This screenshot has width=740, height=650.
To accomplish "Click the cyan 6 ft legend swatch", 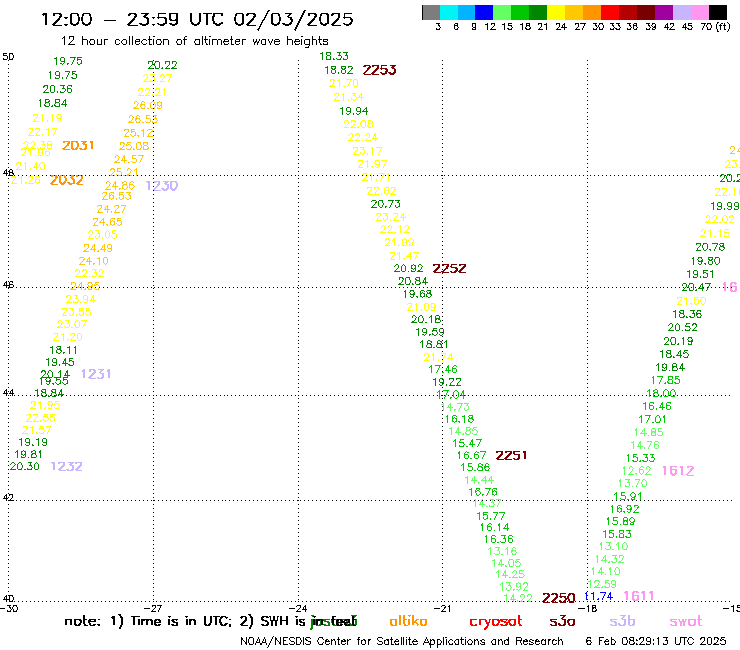I will click(448, 12).
